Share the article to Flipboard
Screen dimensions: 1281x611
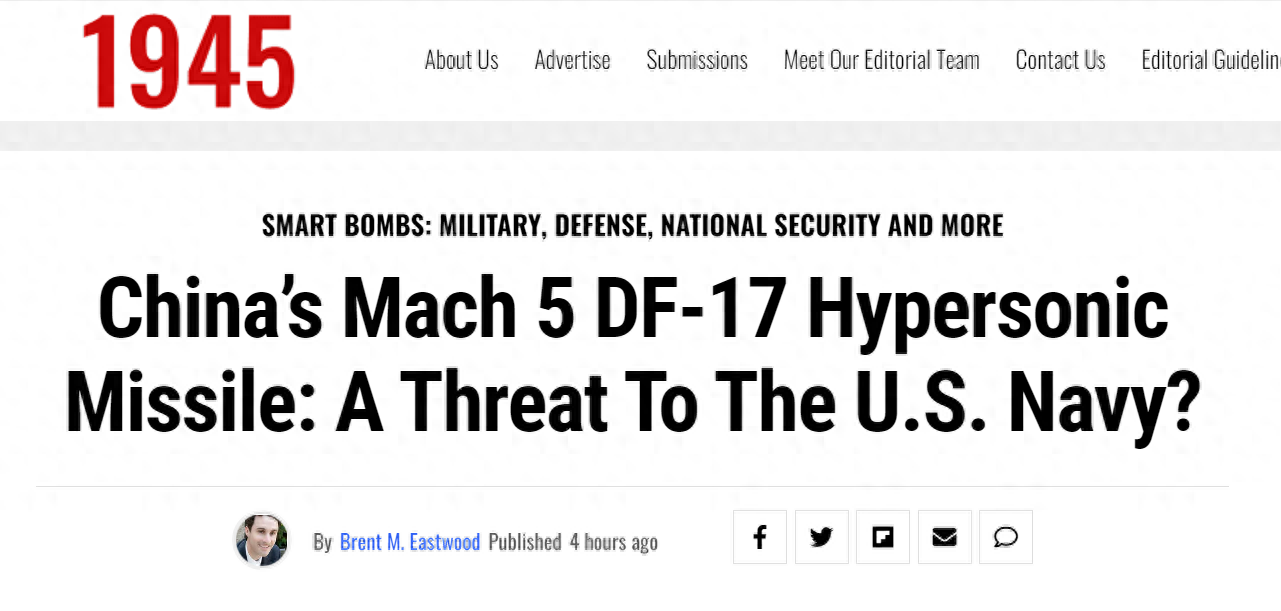point(883,538)
